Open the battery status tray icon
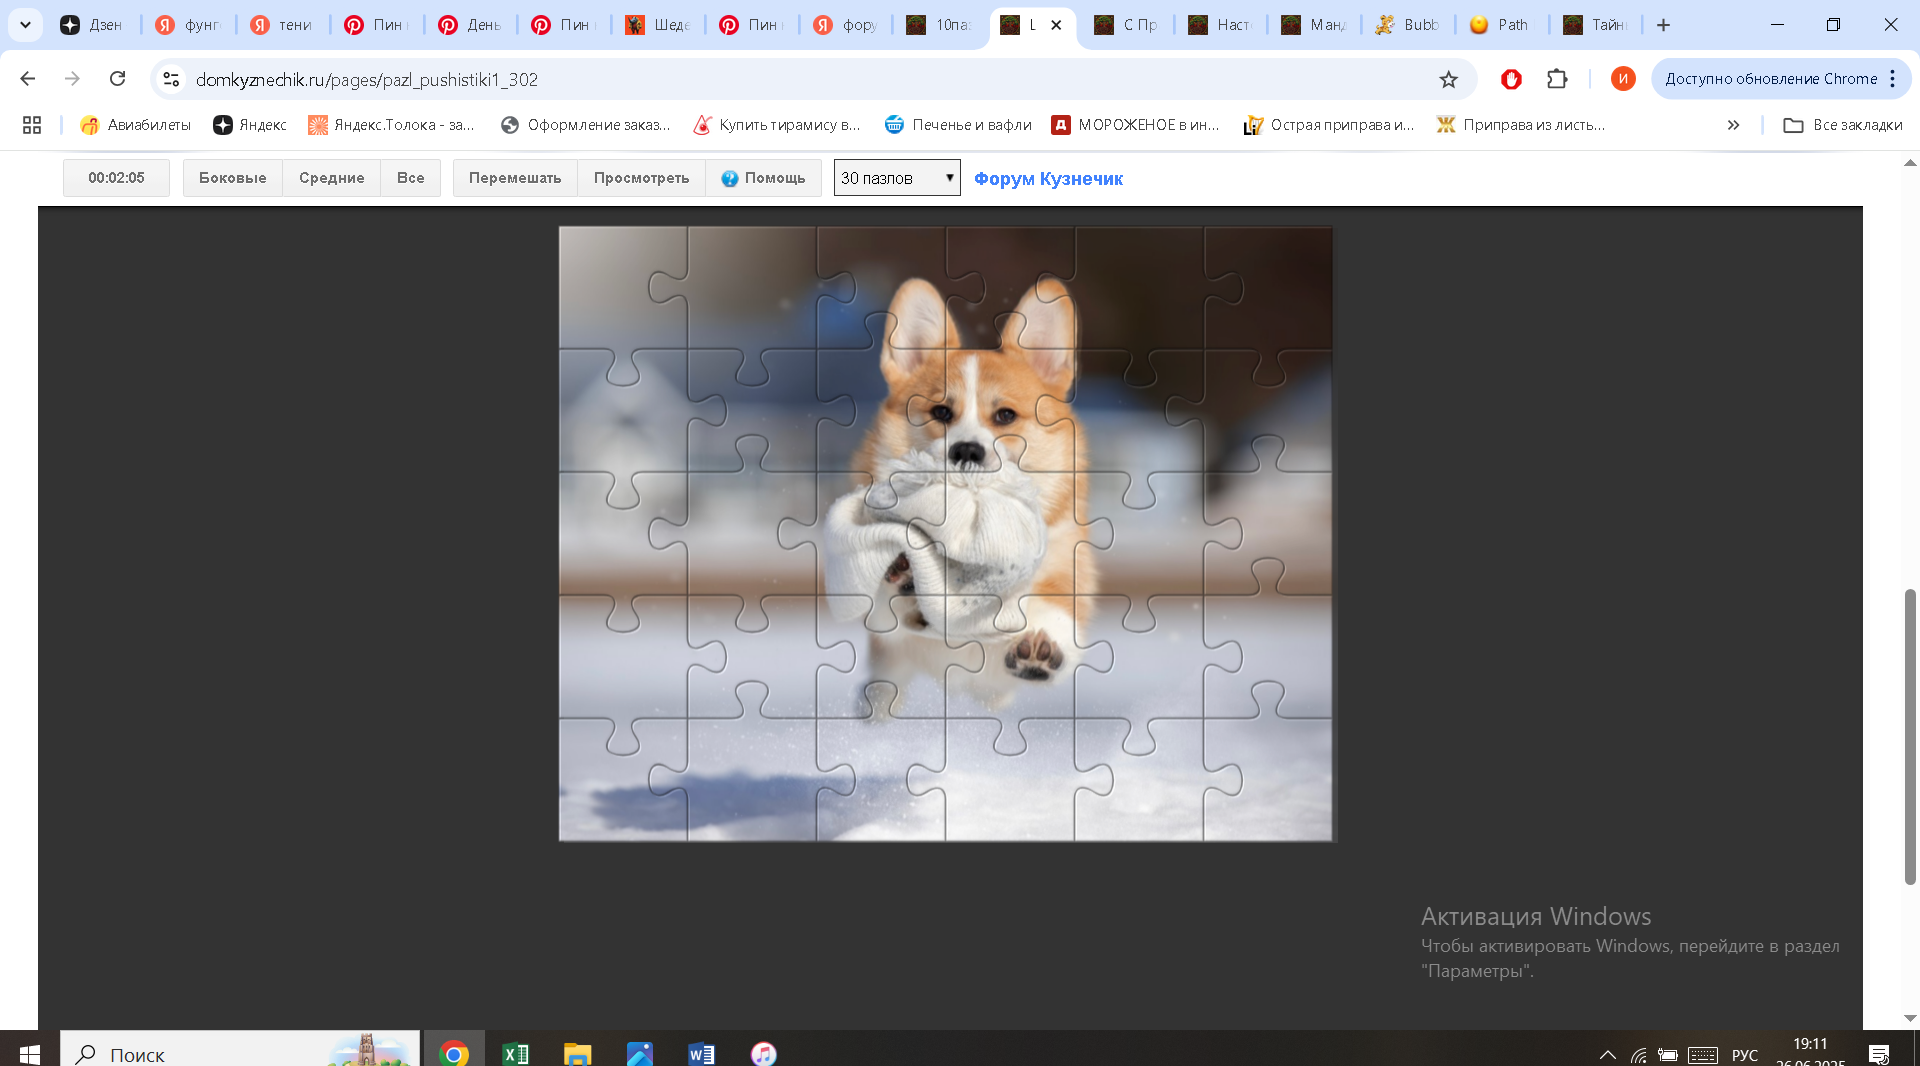The width and height of the screenshot is (1920, 1066). (x=1668, y=1055)
